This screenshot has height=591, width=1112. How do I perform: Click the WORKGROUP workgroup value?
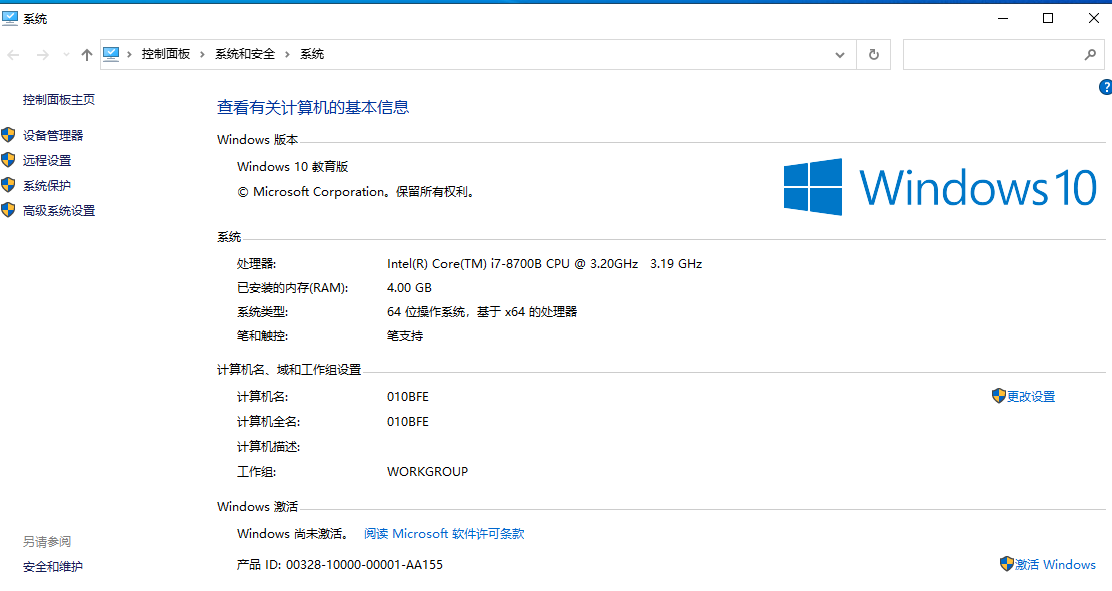428,471
